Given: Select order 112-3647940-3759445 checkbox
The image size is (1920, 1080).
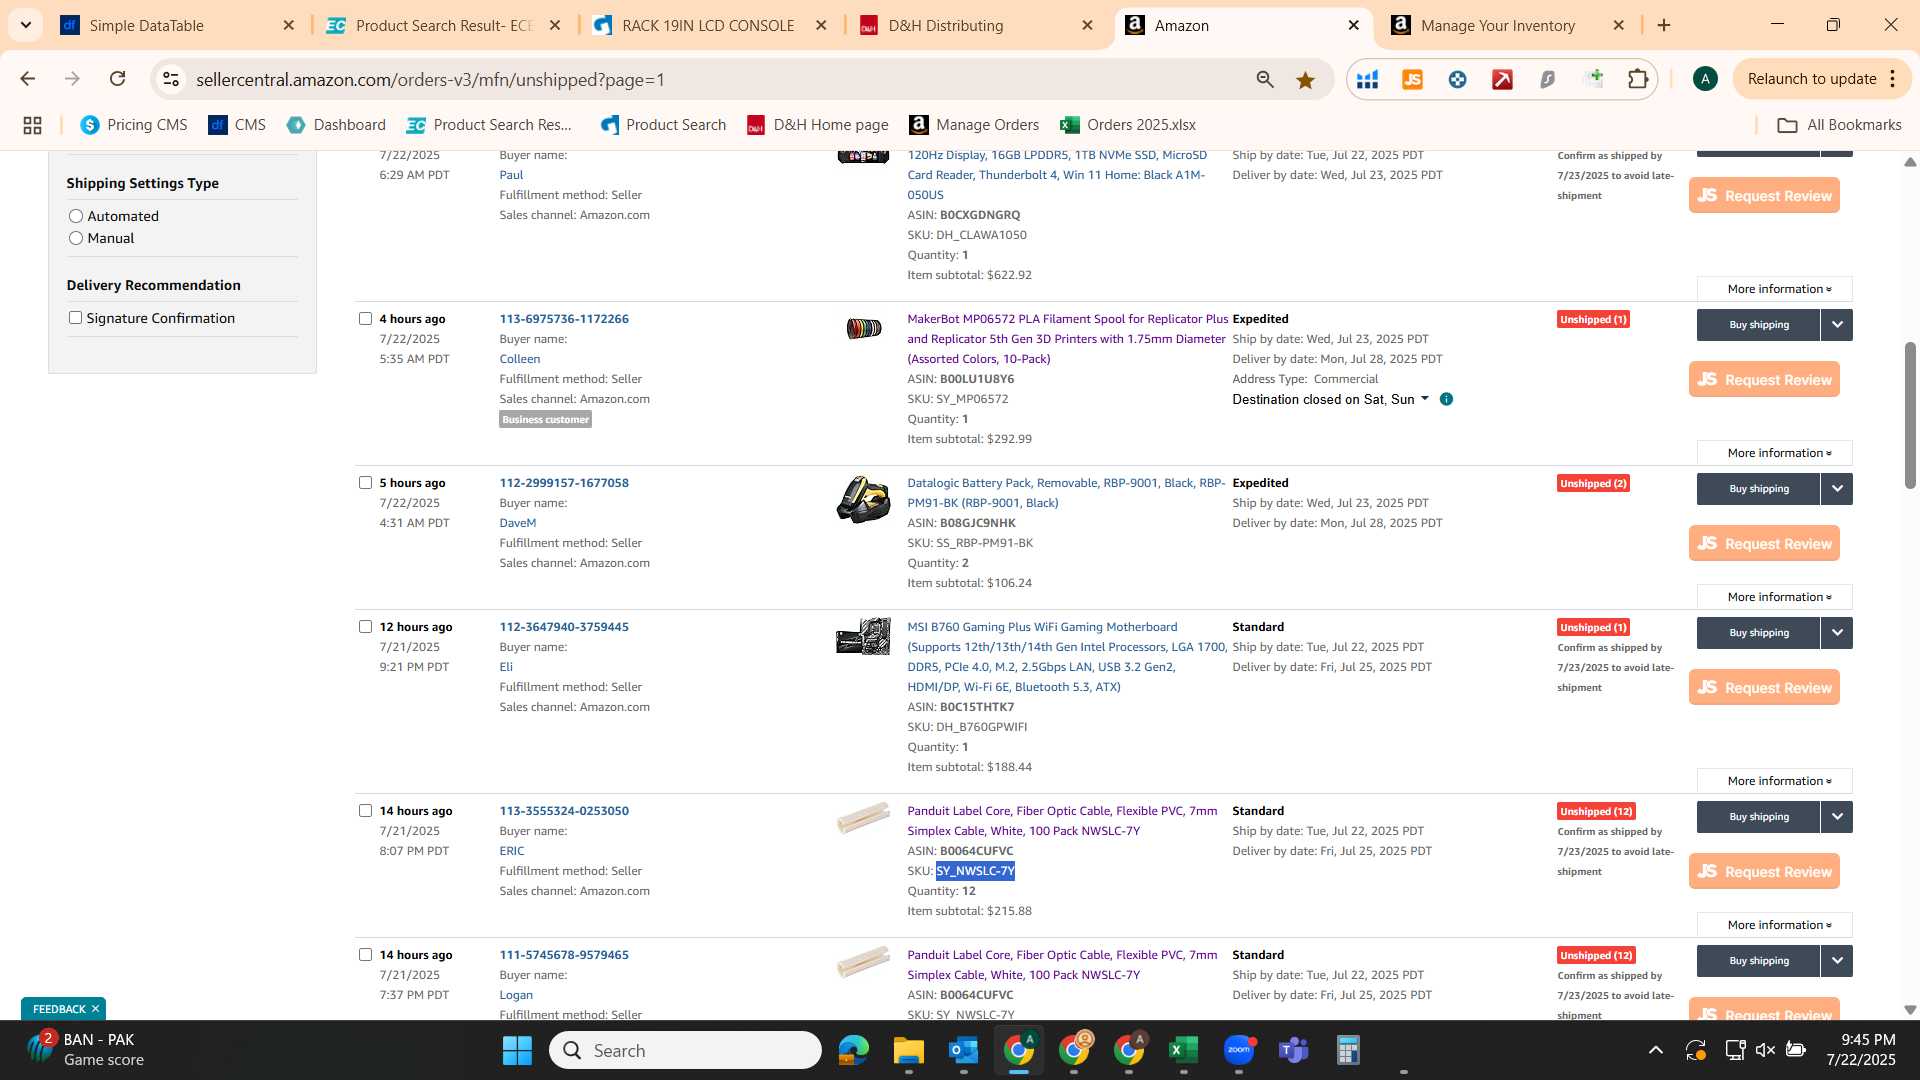Looking at the screenshot, I should [365, 627].
